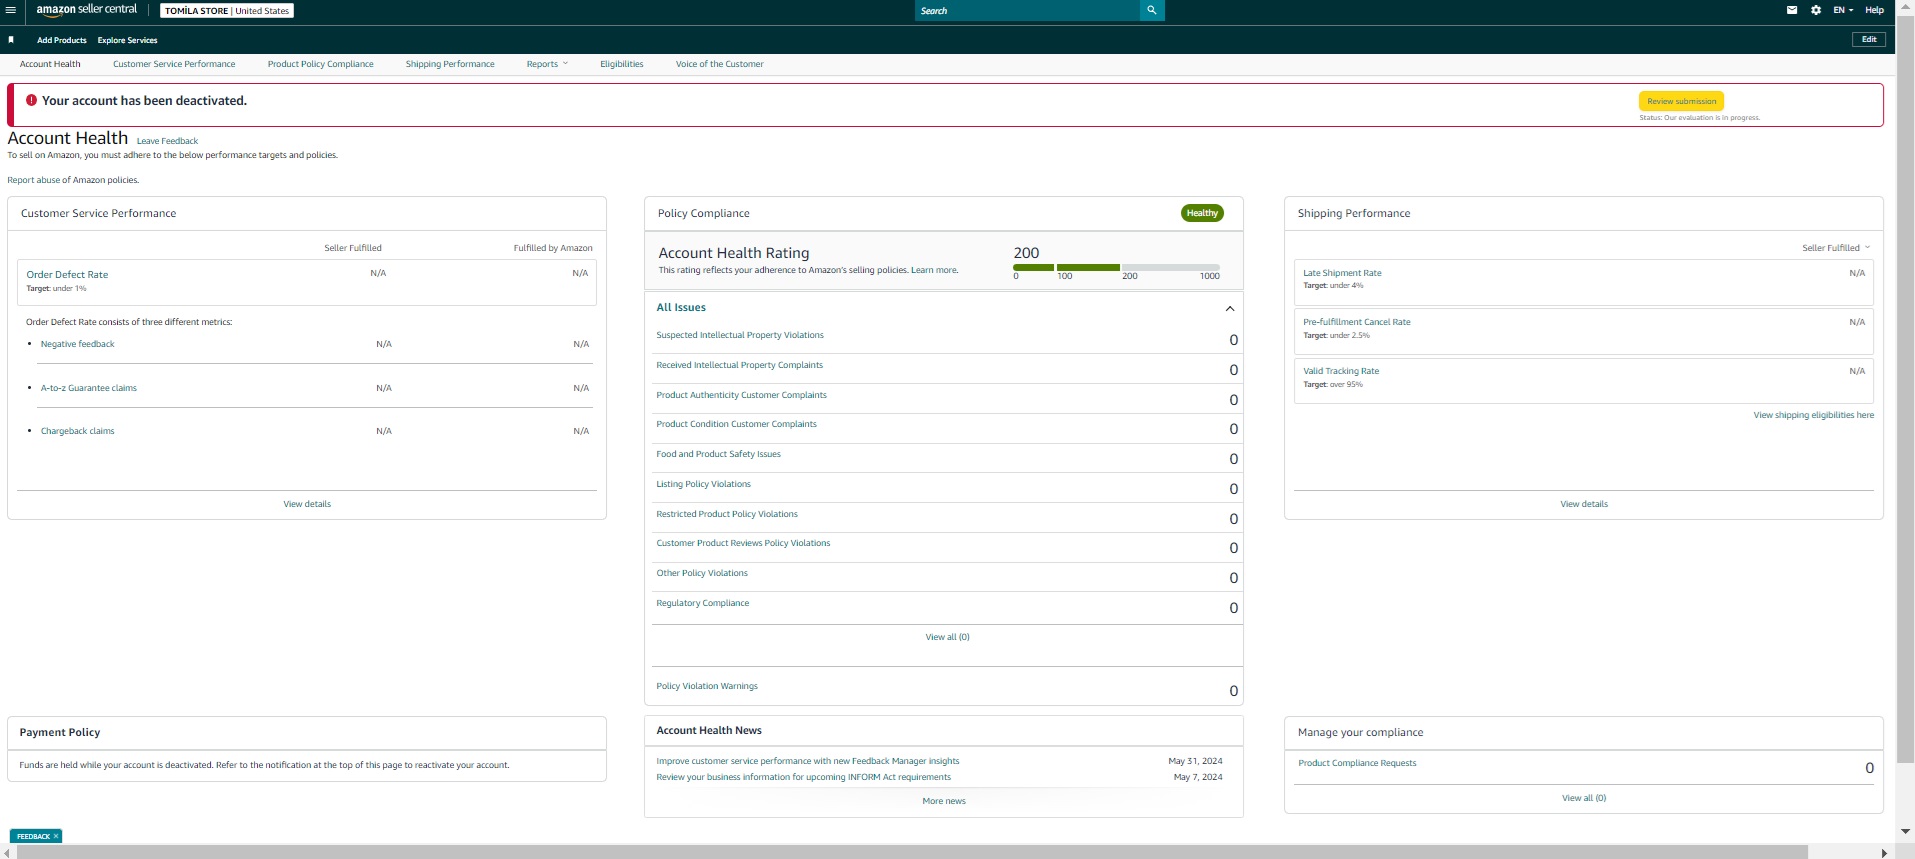Open Restricted Product Policy Violations

[x=727, y=514]
